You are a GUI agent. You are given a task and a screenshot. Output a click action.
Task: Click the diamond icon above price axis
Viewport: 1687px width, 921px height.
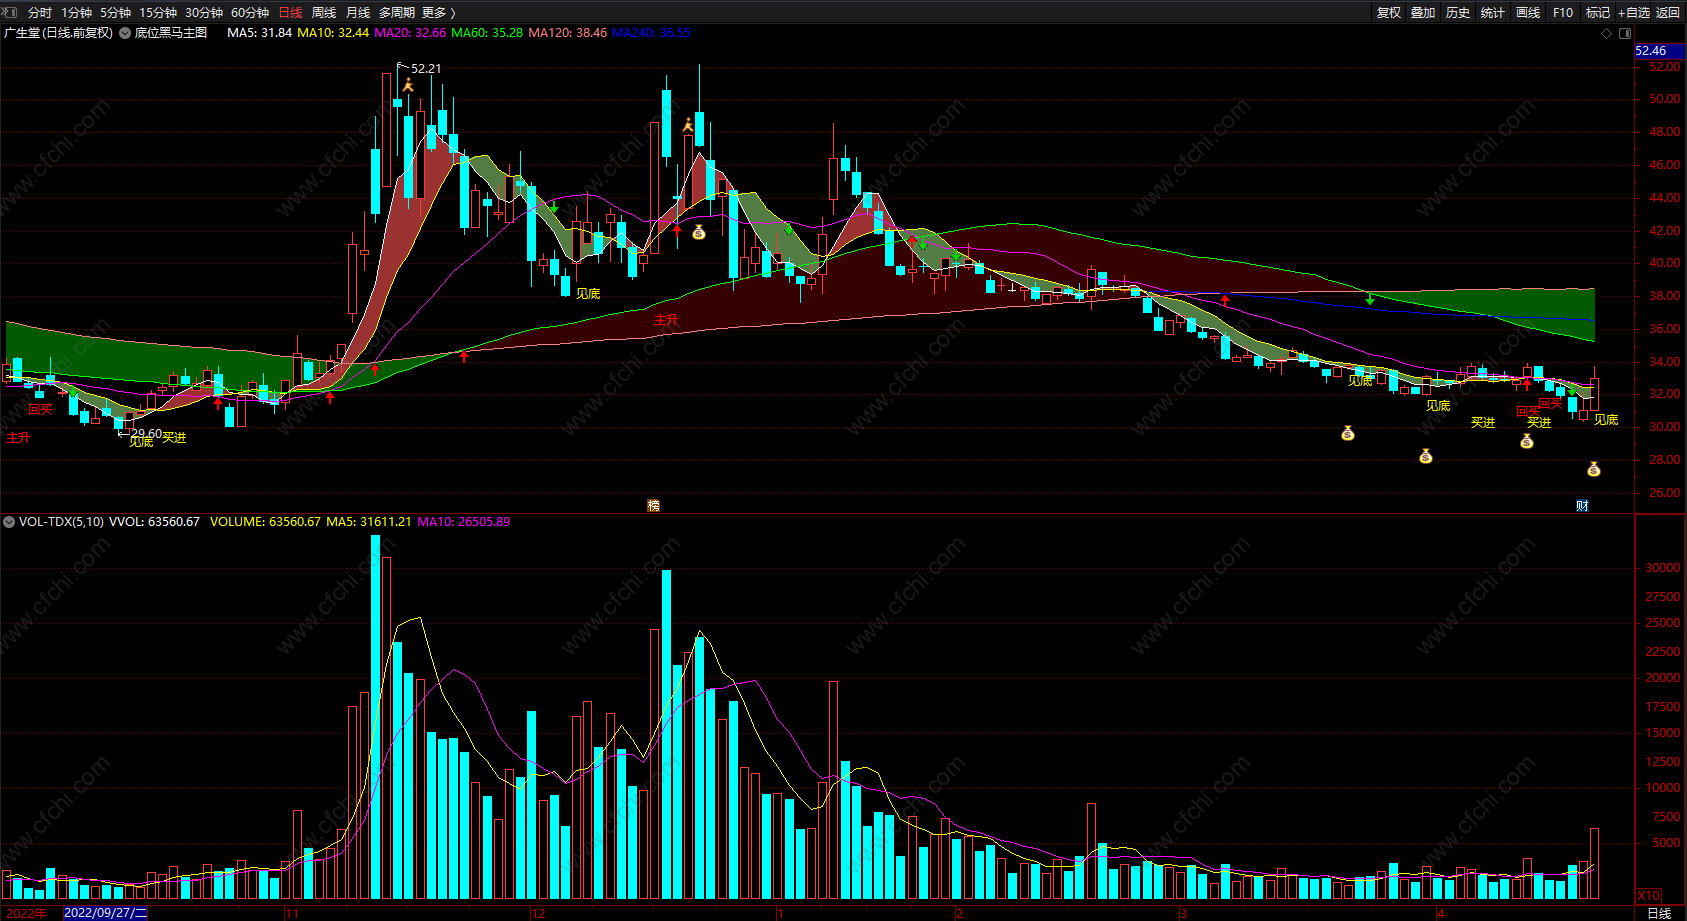1607,33
